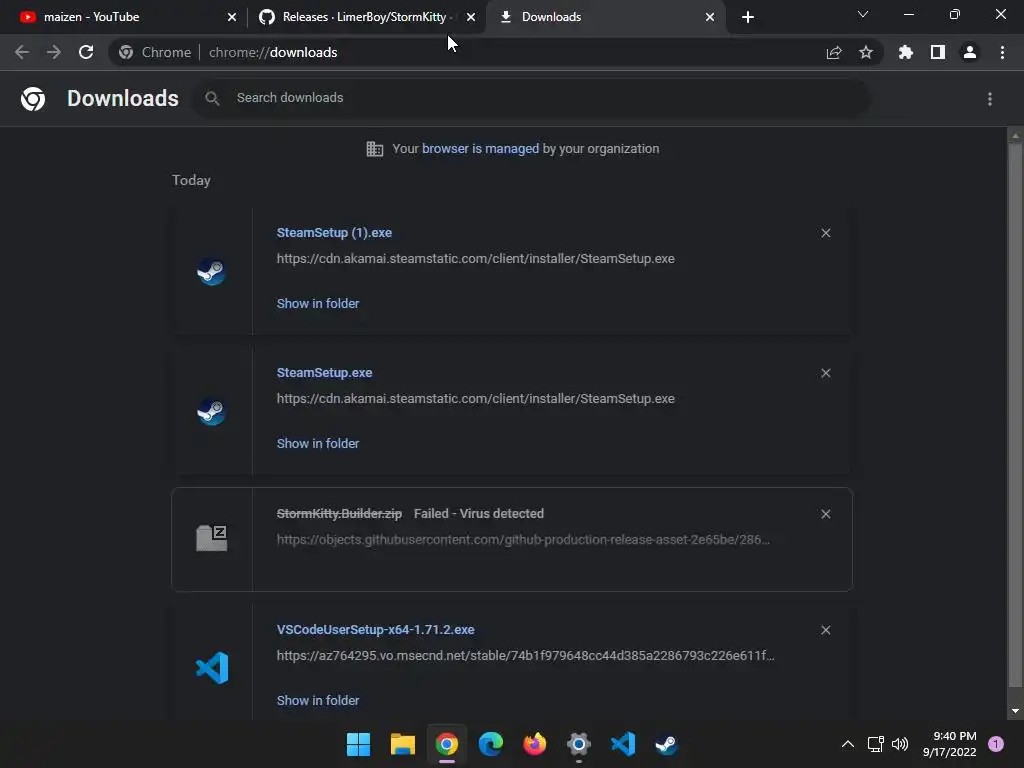This screenshot has height=768, width=1024.
Task: Click the VS Code icon of VSCodeUserSetup download
Action: 212,667
